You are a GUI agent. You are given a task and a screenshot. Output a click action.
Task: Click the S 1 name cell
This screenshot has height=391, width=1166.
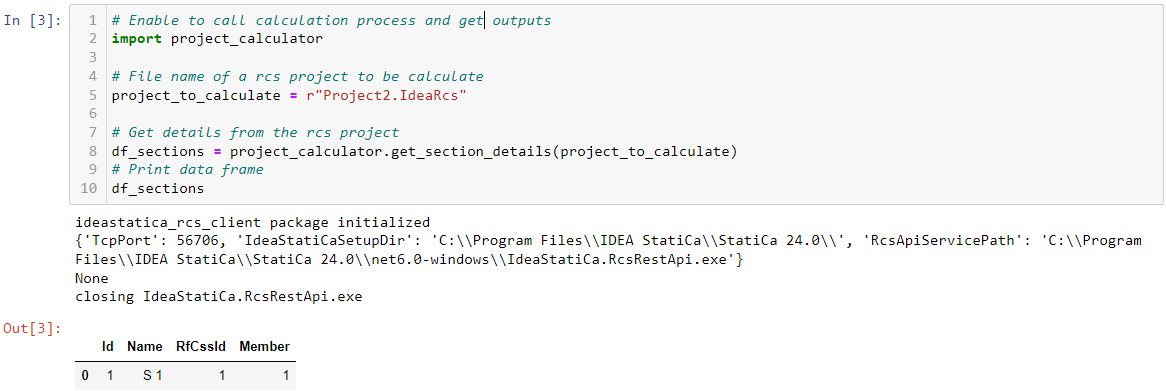point(152,376)
